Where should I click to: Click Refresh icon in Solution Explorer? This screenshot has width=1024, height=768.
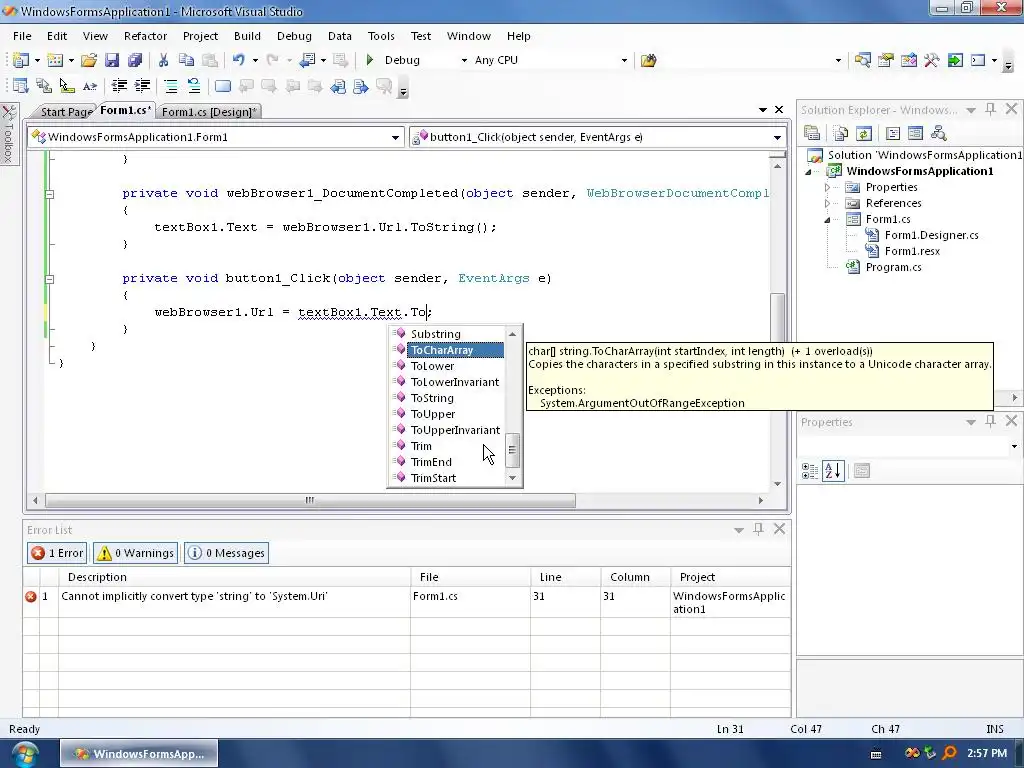(x=863, y=133)
